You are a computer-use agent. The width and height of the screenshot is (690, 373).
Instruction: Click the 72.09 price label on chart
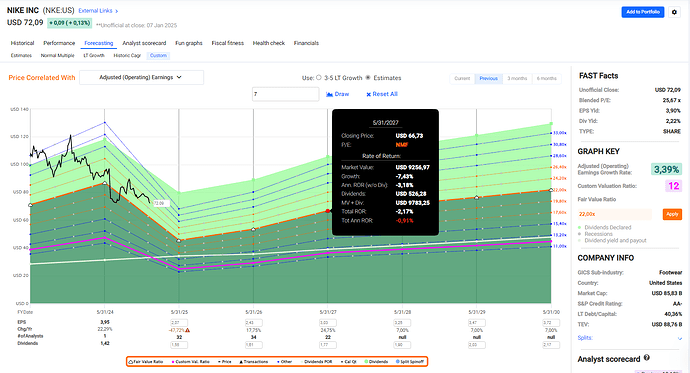click(x=160, y=203)
